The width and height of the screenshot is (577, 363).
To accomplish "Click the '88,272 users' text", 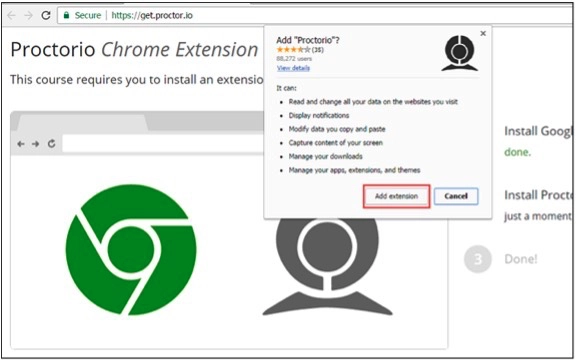I will tap(294, 59).
